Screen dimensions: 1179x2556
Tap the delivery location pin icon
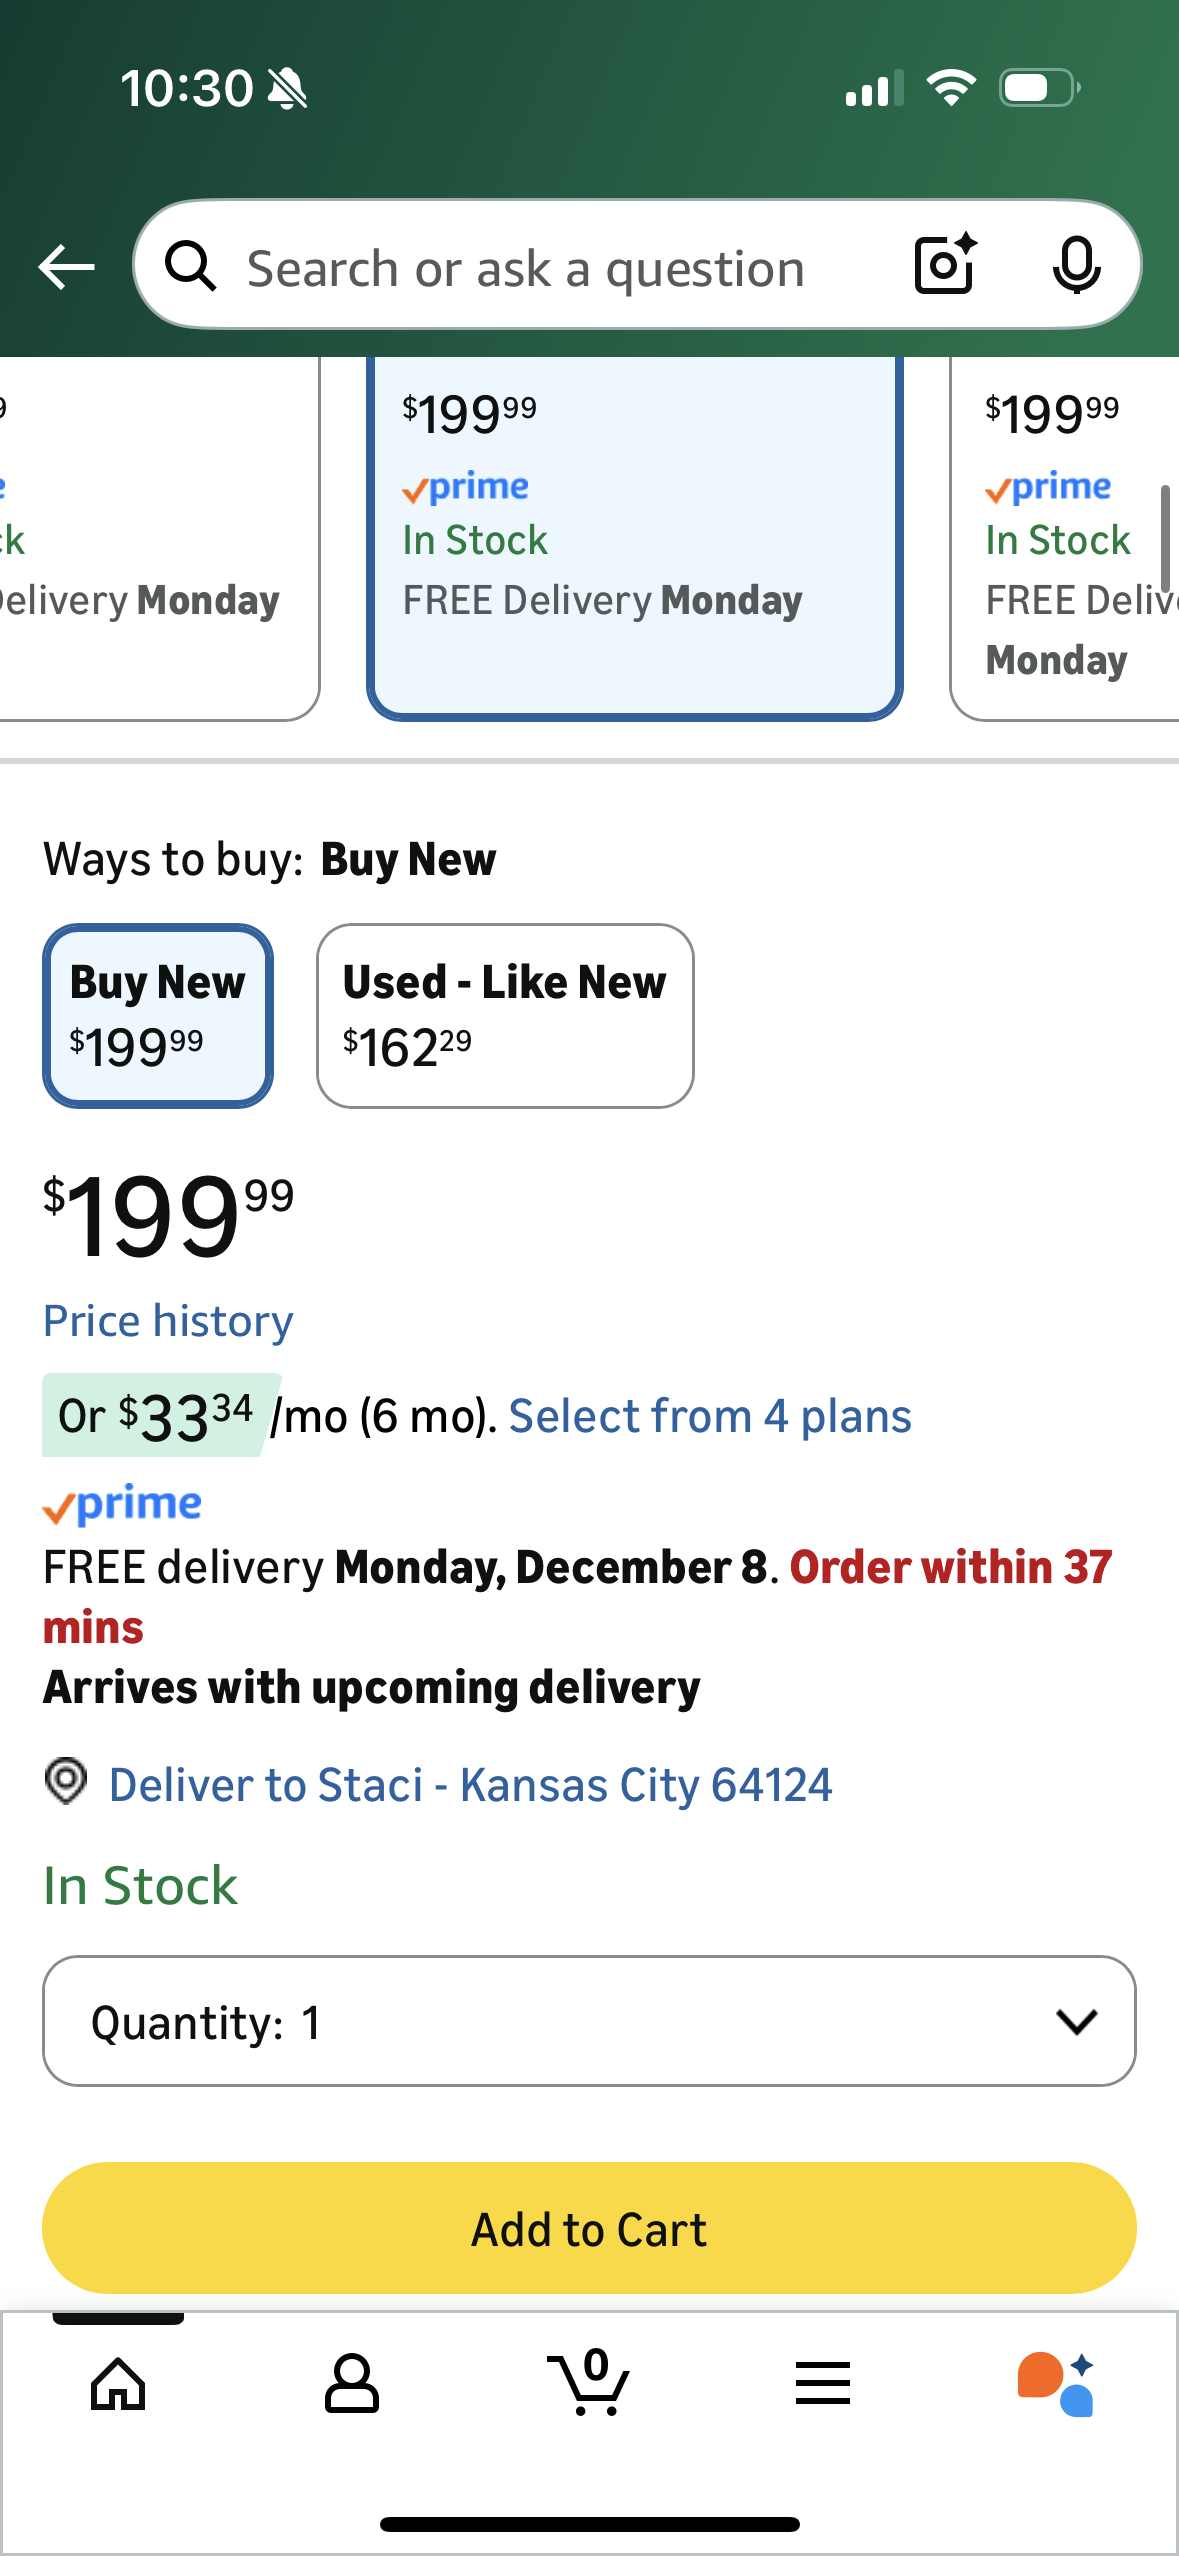click(x=66, y=1782)
